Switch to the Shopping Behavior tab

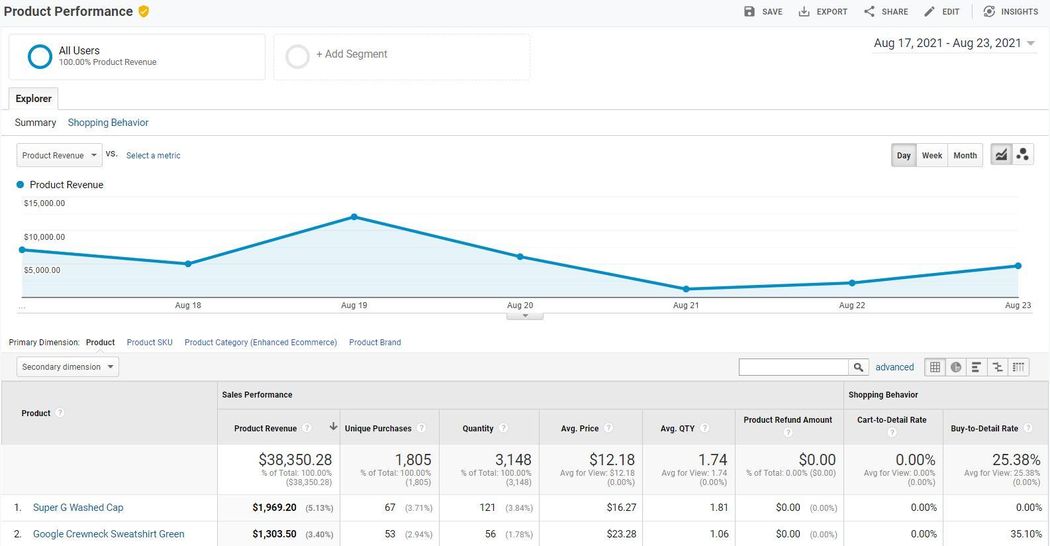coord(108,123)
